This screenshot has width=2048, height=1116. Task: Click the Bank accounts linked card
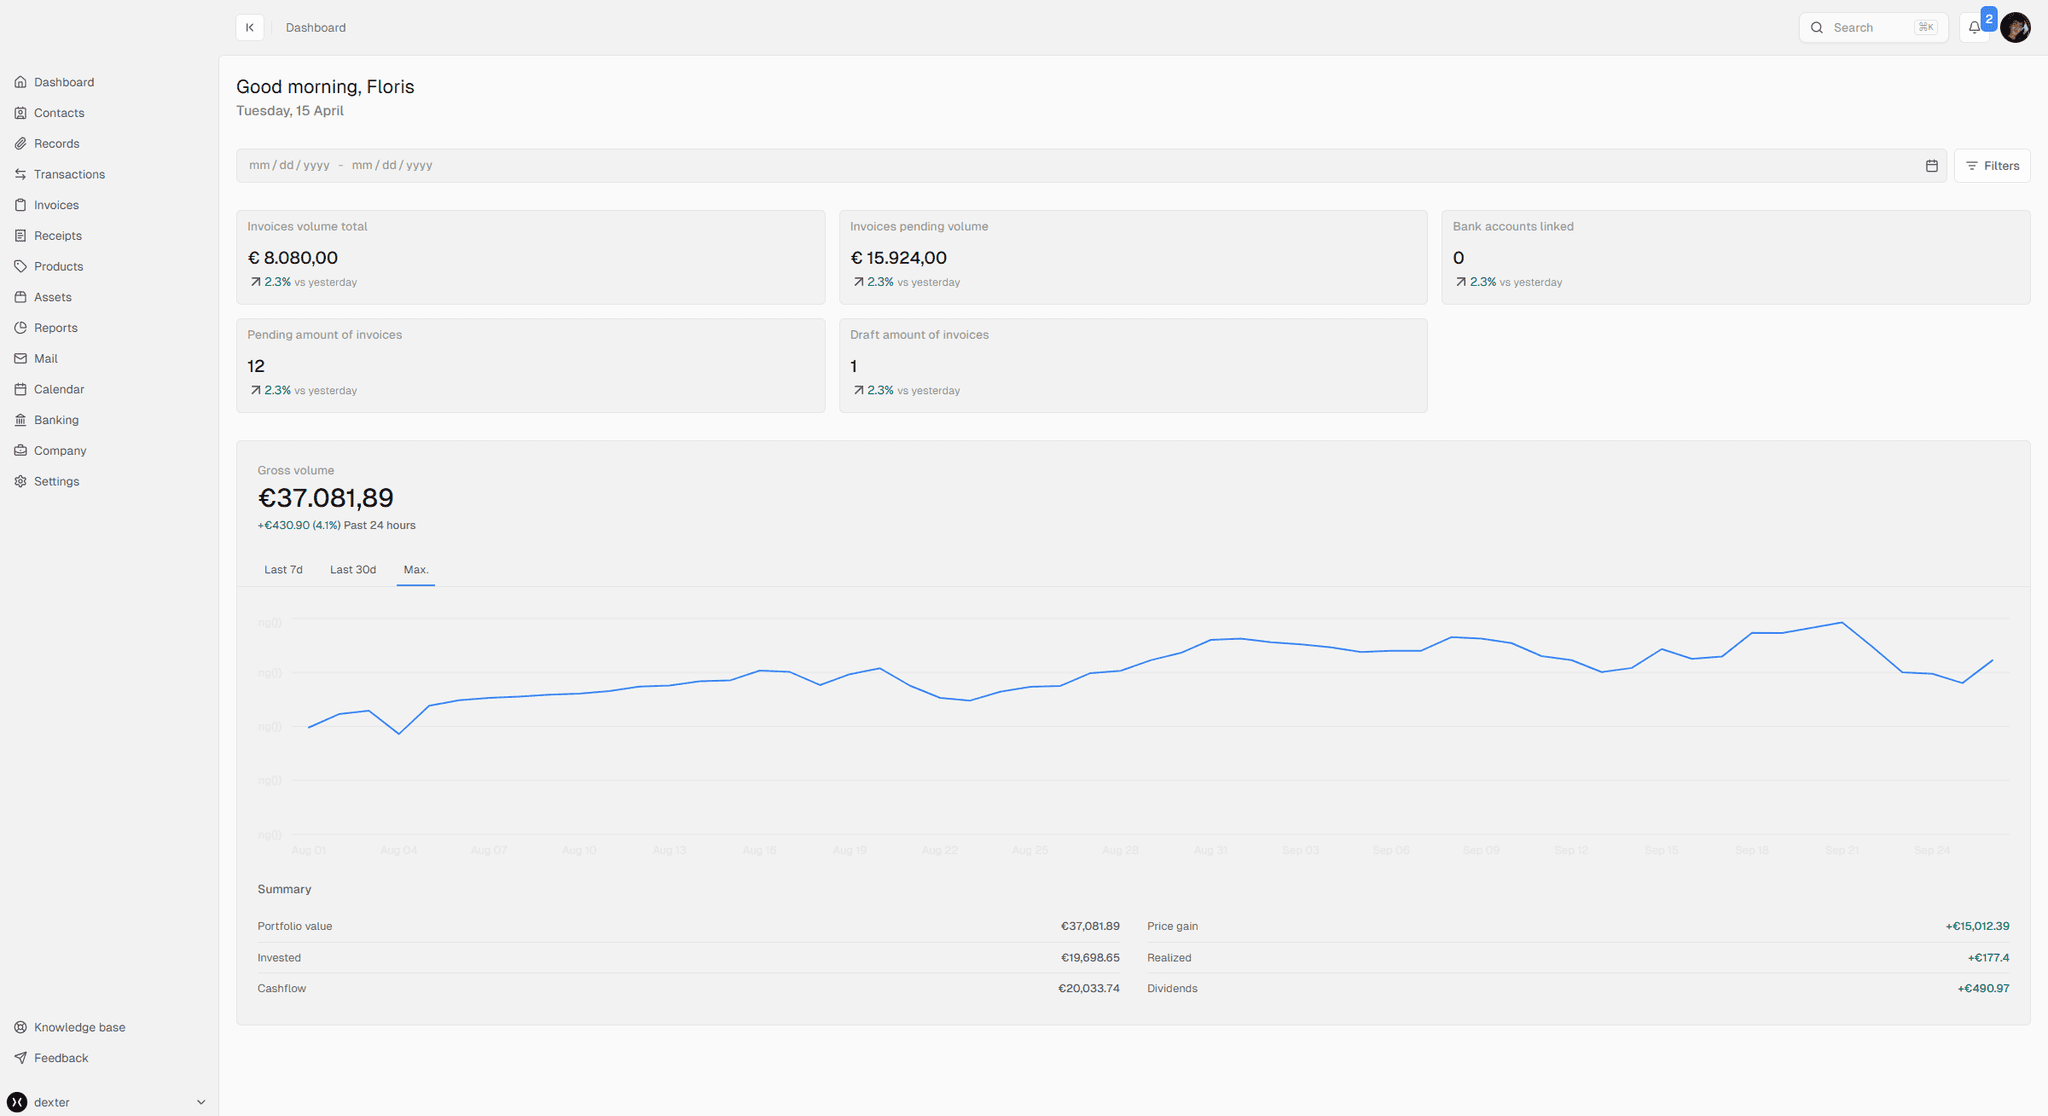point(1735,257)
